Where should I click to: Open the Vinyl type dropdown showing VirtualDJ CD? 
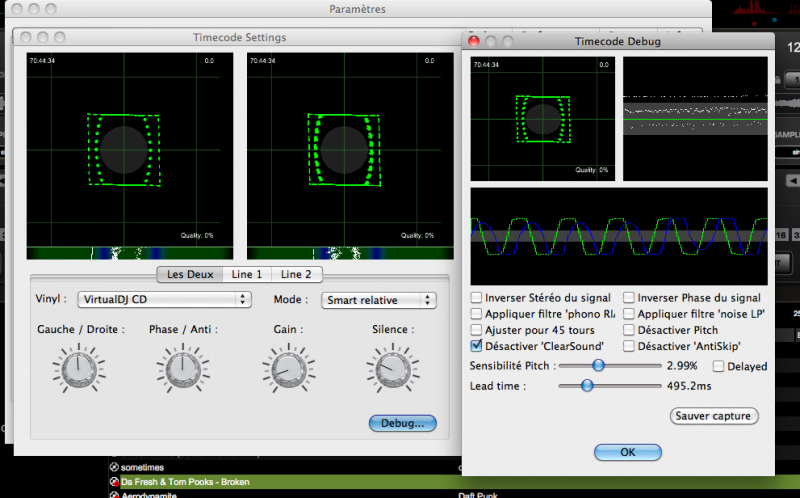[164, 300]
